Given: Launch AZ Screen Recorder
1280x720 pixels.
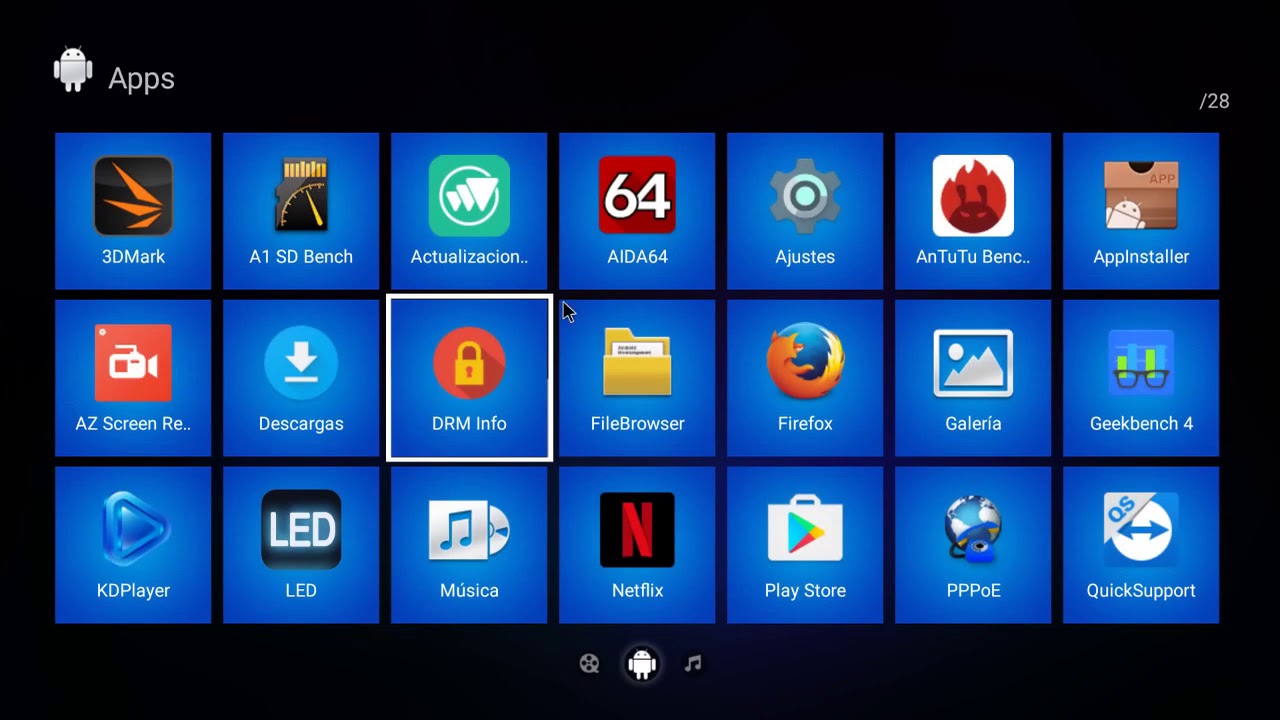Looking at the screenshot, I should tap(133, 378).
